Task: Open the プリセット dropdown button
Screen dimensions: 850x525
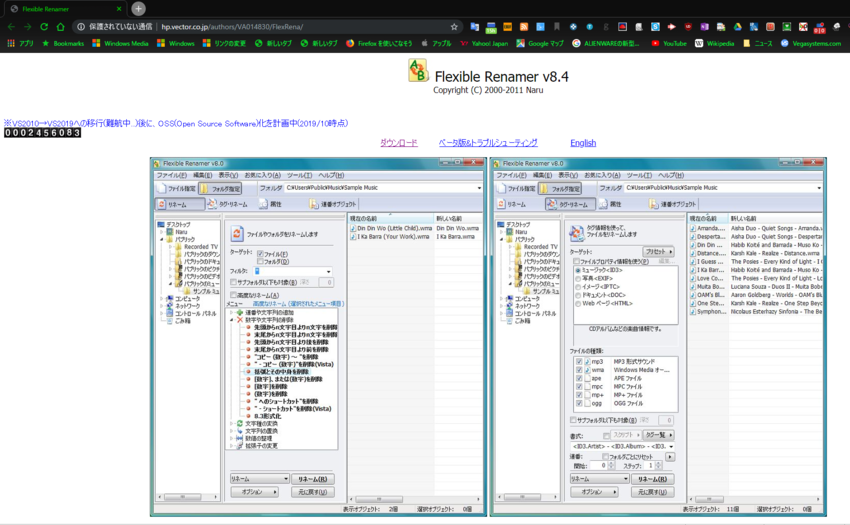Action: [658, 252]
